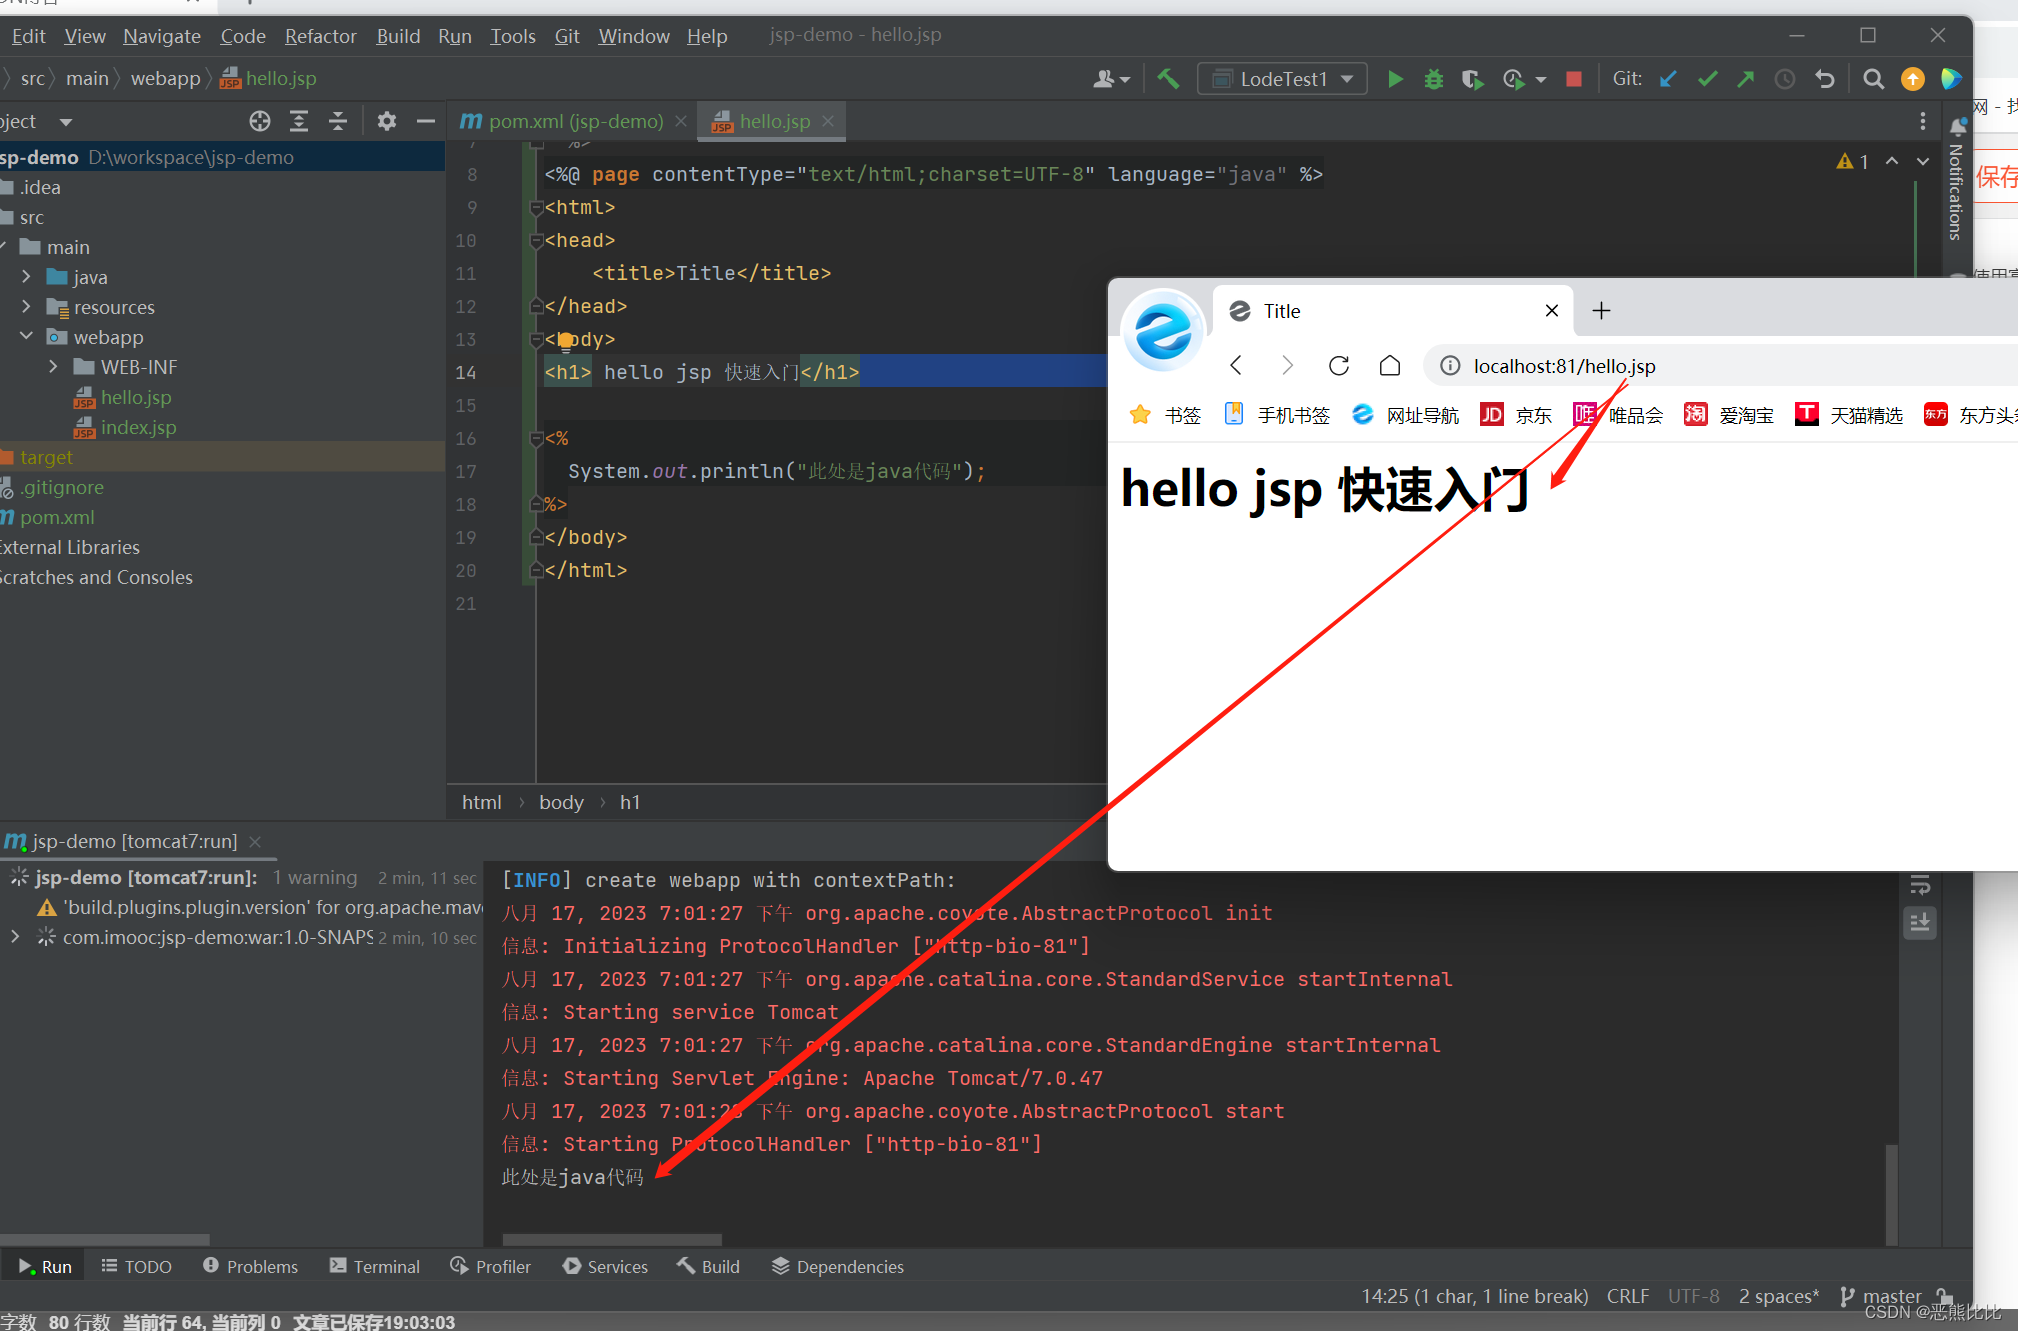Image resolution: width=2018 pixels, height=1331 pixels.
Task: Click the 'index.jsp' file in project tree
Action: coord(138,428)
